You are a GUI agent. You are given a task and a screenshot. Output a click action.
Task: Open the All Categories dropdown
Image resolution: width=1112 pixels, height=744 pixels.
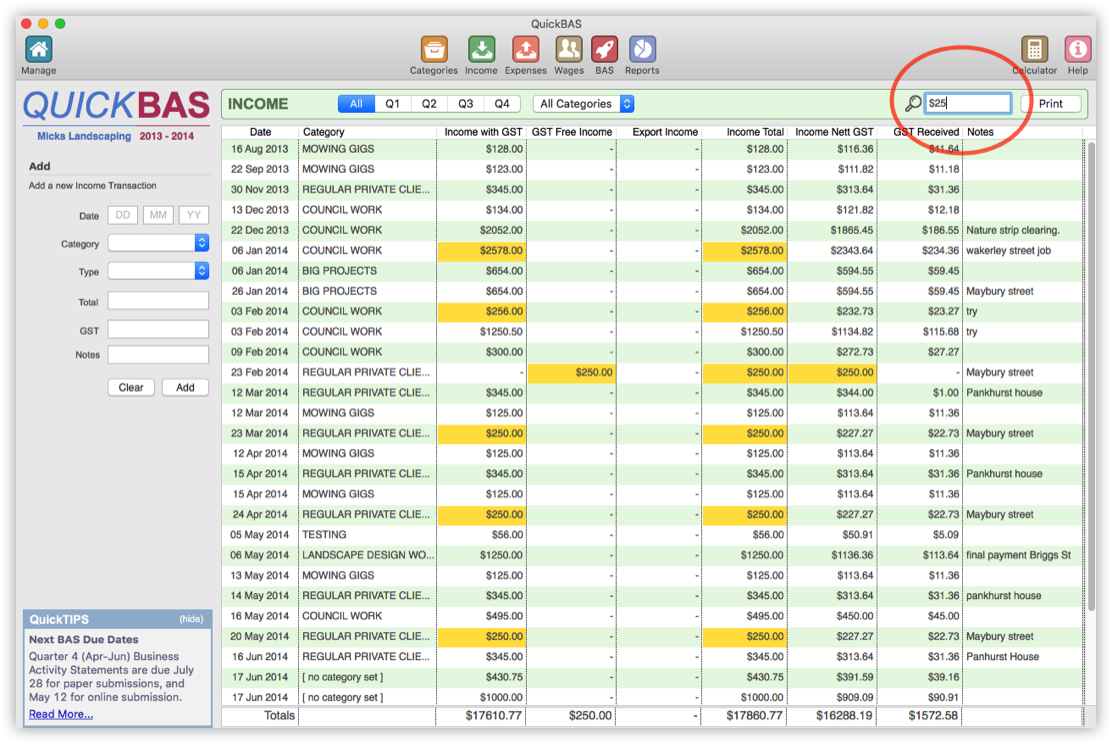pos(583,103)
